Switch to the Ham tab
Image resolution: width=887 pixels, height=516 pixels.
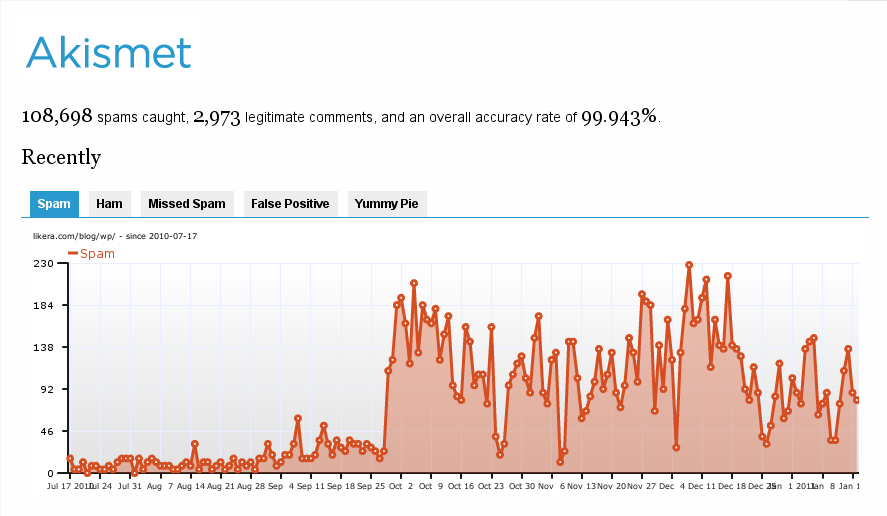pyautogui.click(x=109, y=204)
